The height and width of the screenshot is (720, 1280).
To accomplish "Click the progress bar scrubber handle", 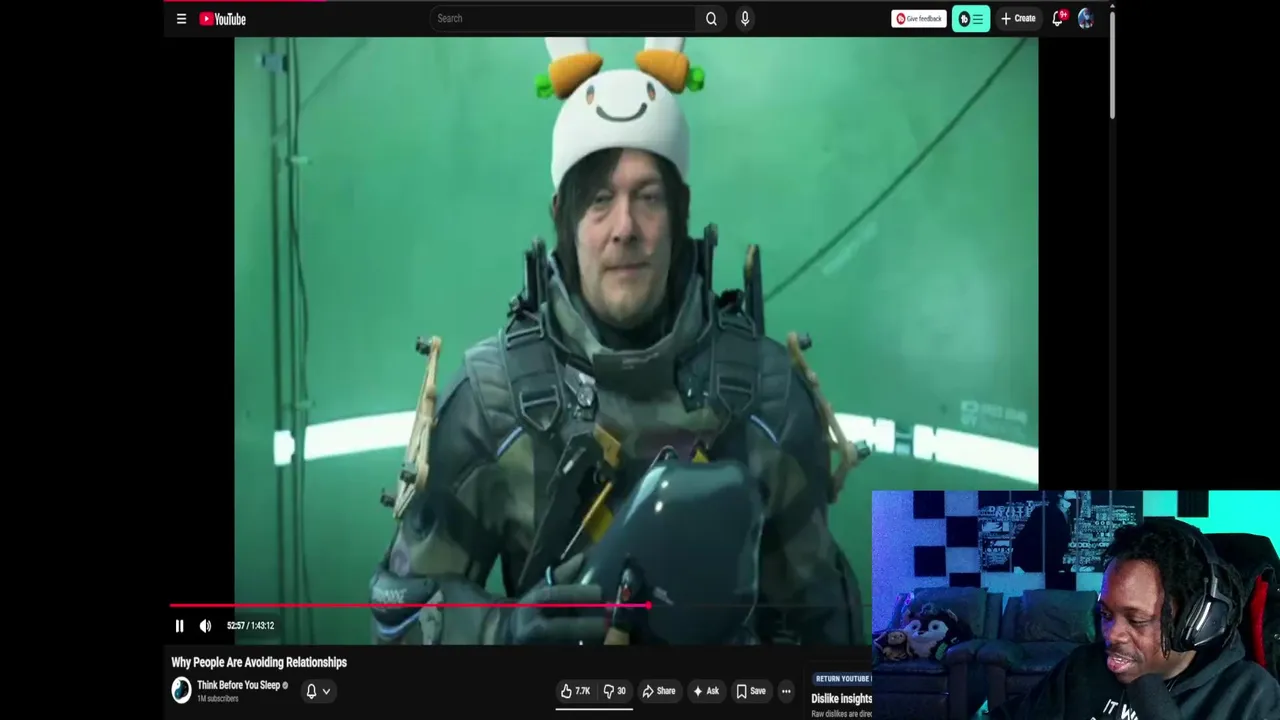I will point(649,605).
